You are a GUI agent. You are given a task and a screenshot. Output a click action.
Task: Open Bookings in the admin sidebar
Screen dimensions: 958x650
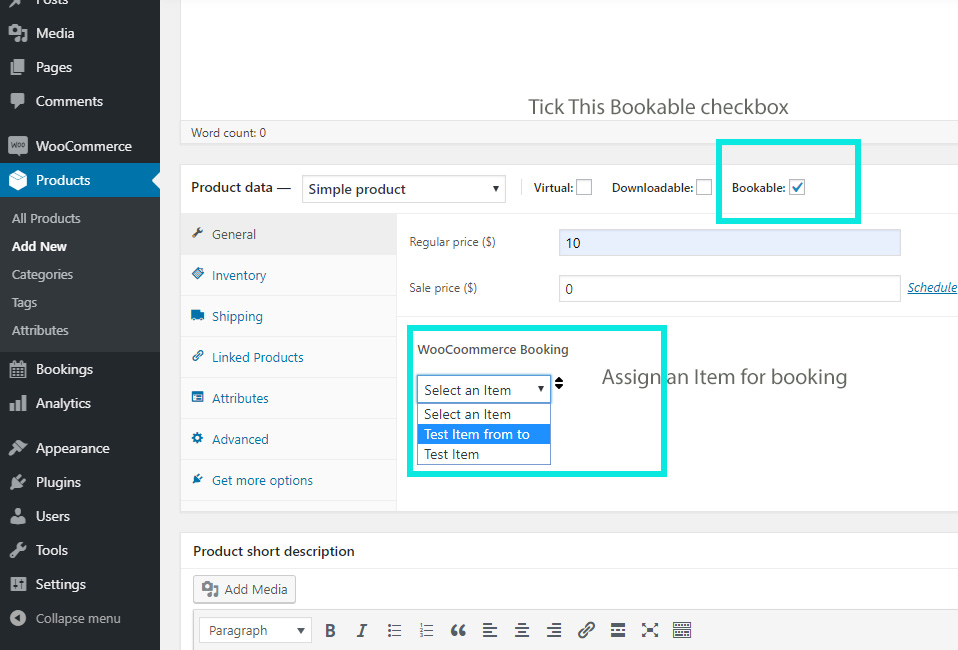[64, 369]
